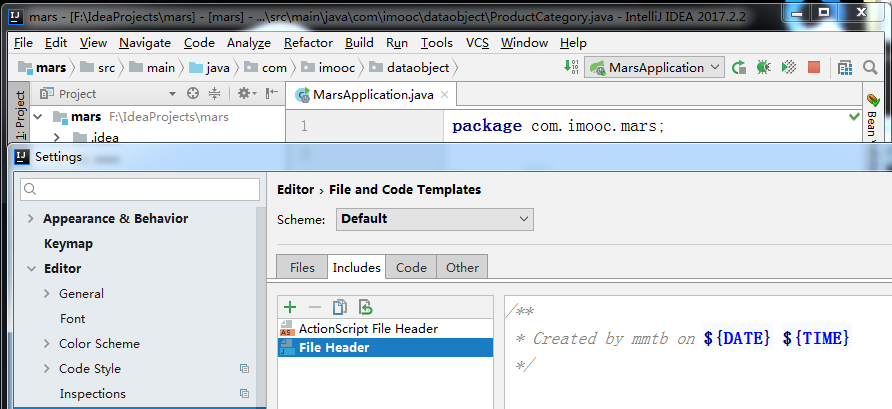Click Inspections copy scheme icon

[x=244, y=394]
